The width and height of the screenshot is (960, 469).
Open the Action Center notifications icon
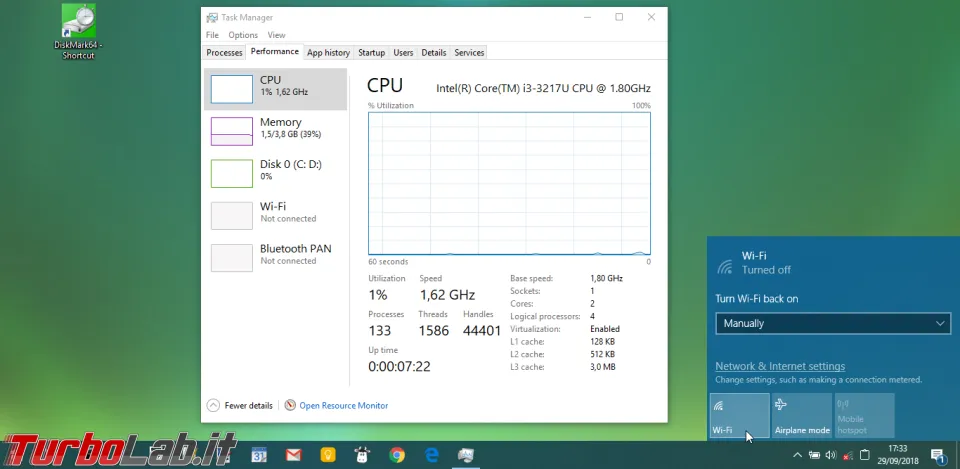click(x=938, y=456)
